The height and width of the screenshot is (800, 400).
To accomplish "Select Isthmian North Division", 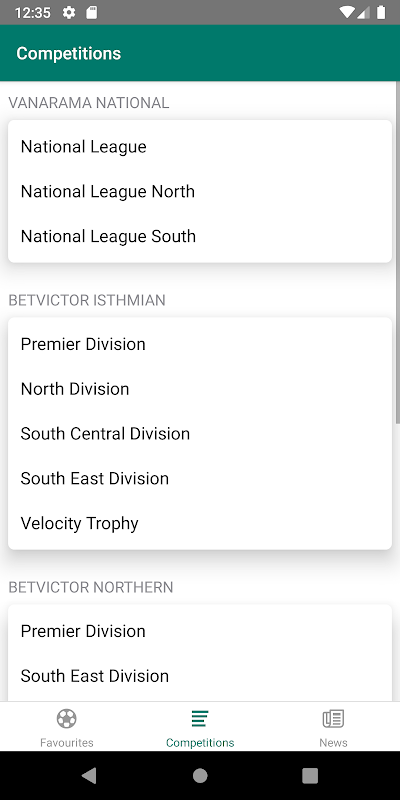I will tap(200, 389).
